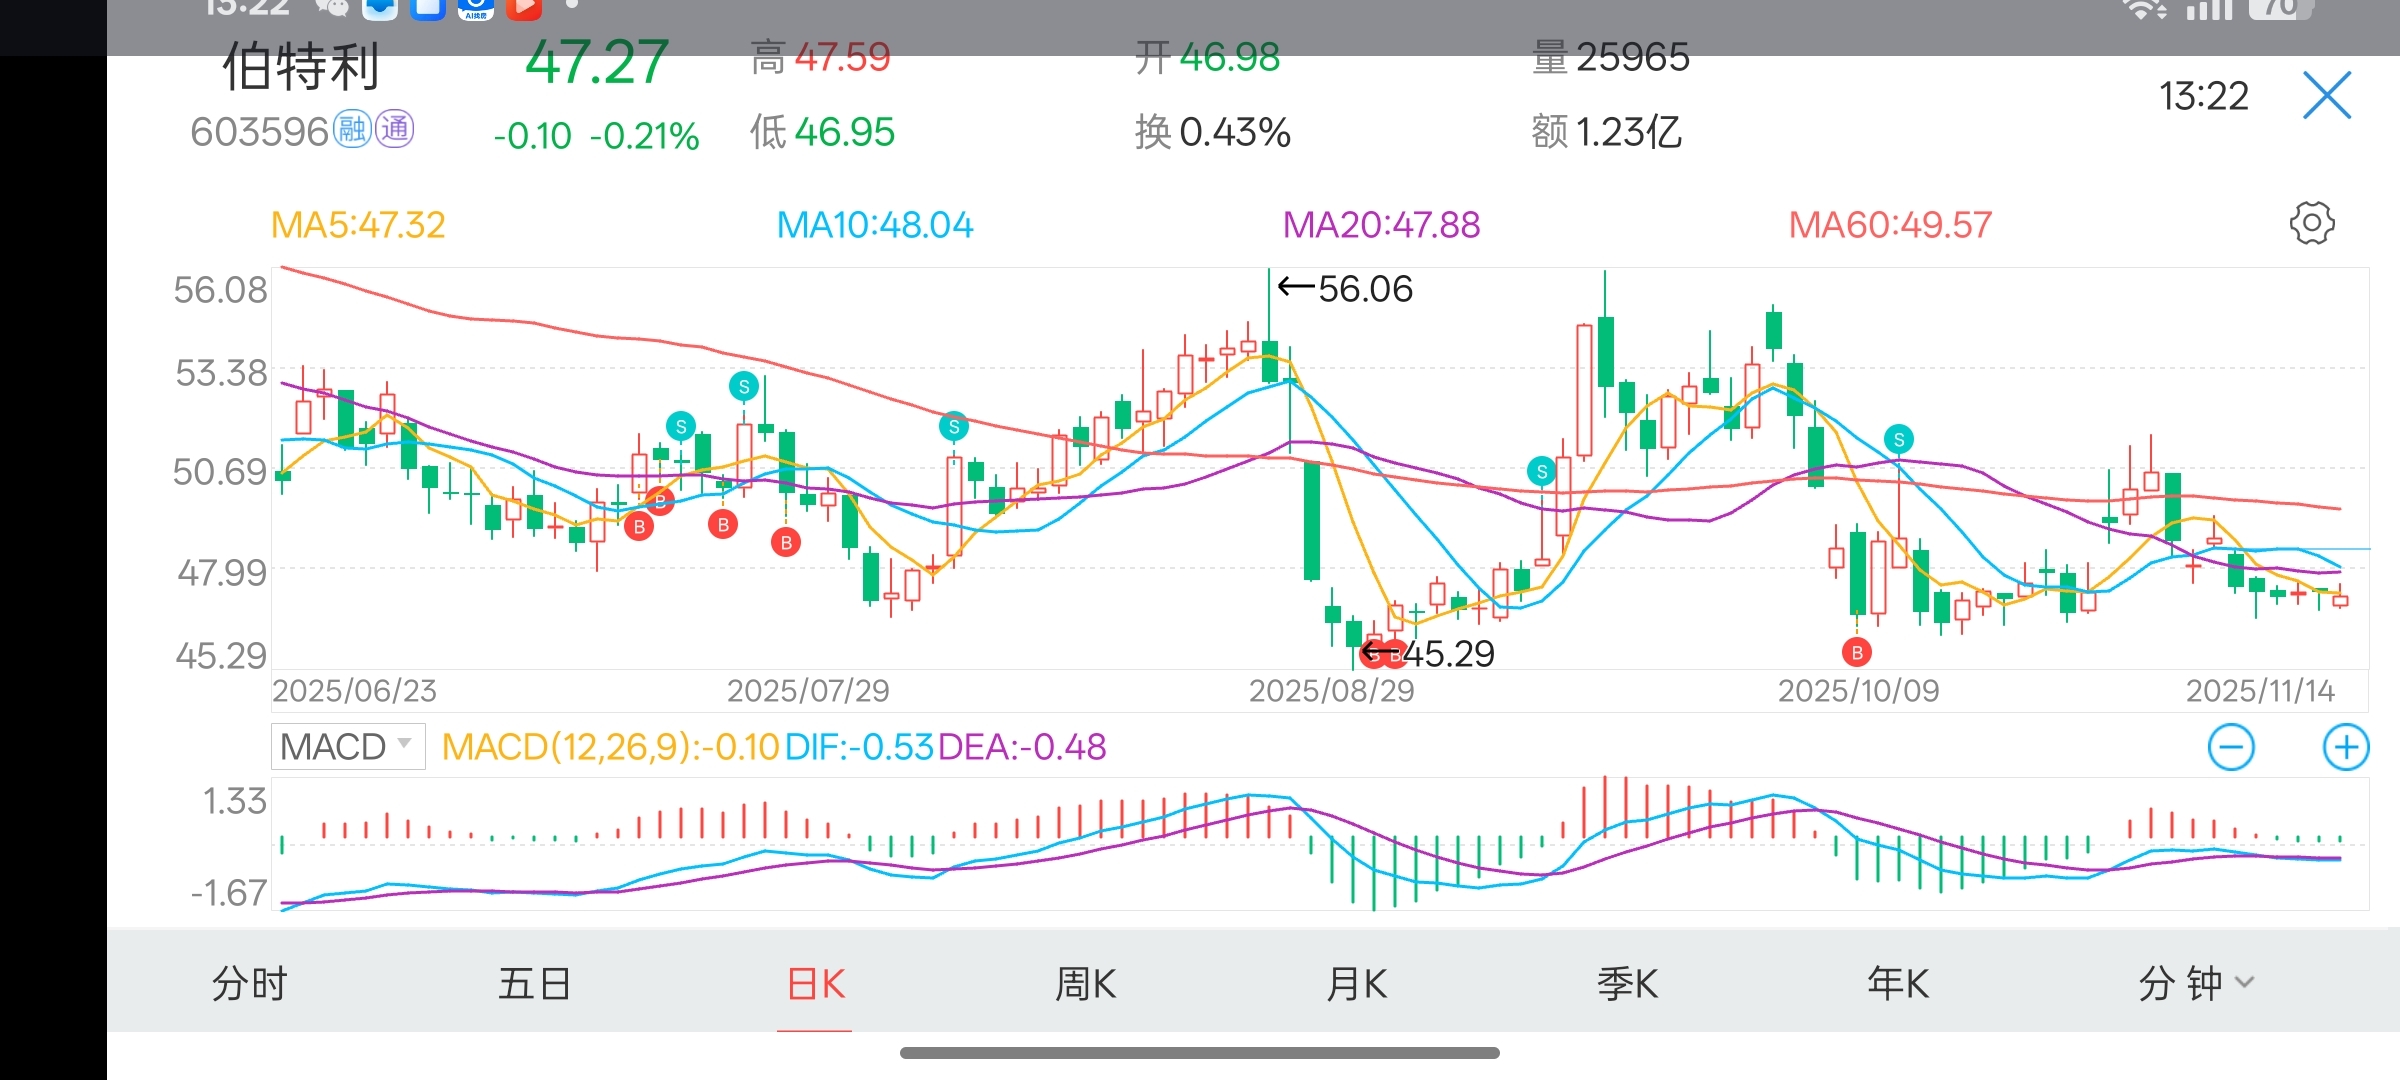Close the landscape chart view
Viewport: 2400px width, 1080px height.
[2326, 96]
